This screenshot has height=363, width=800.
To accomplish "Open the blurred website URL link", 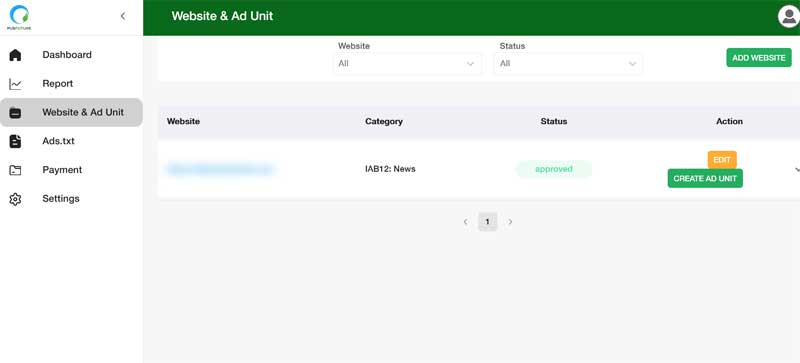I will coord(220,169).
